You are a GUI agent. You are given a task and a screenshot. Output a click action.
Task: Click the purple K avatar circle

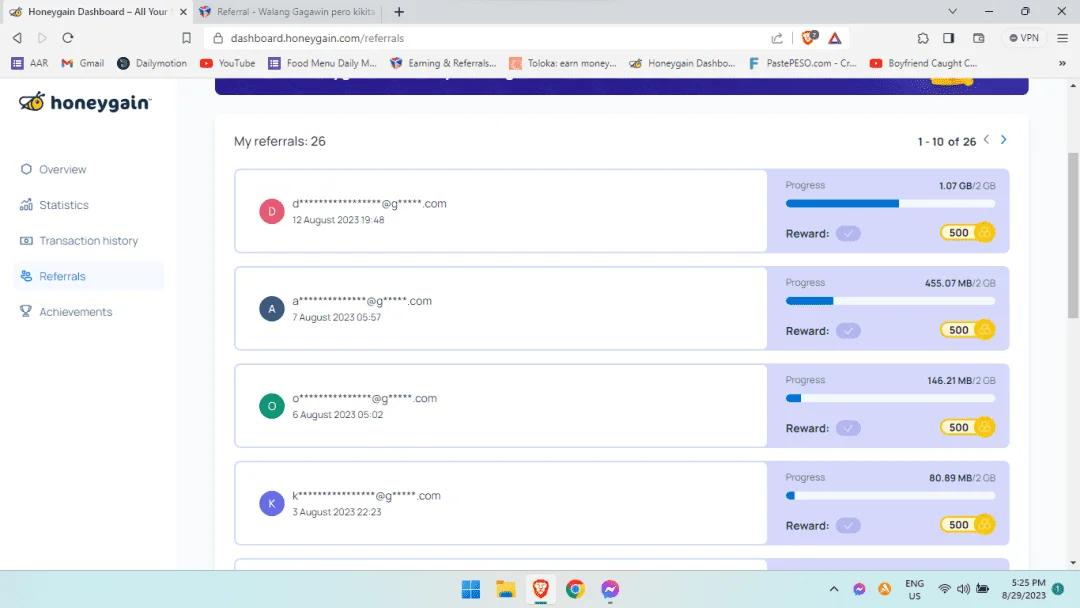coord(272,503)
